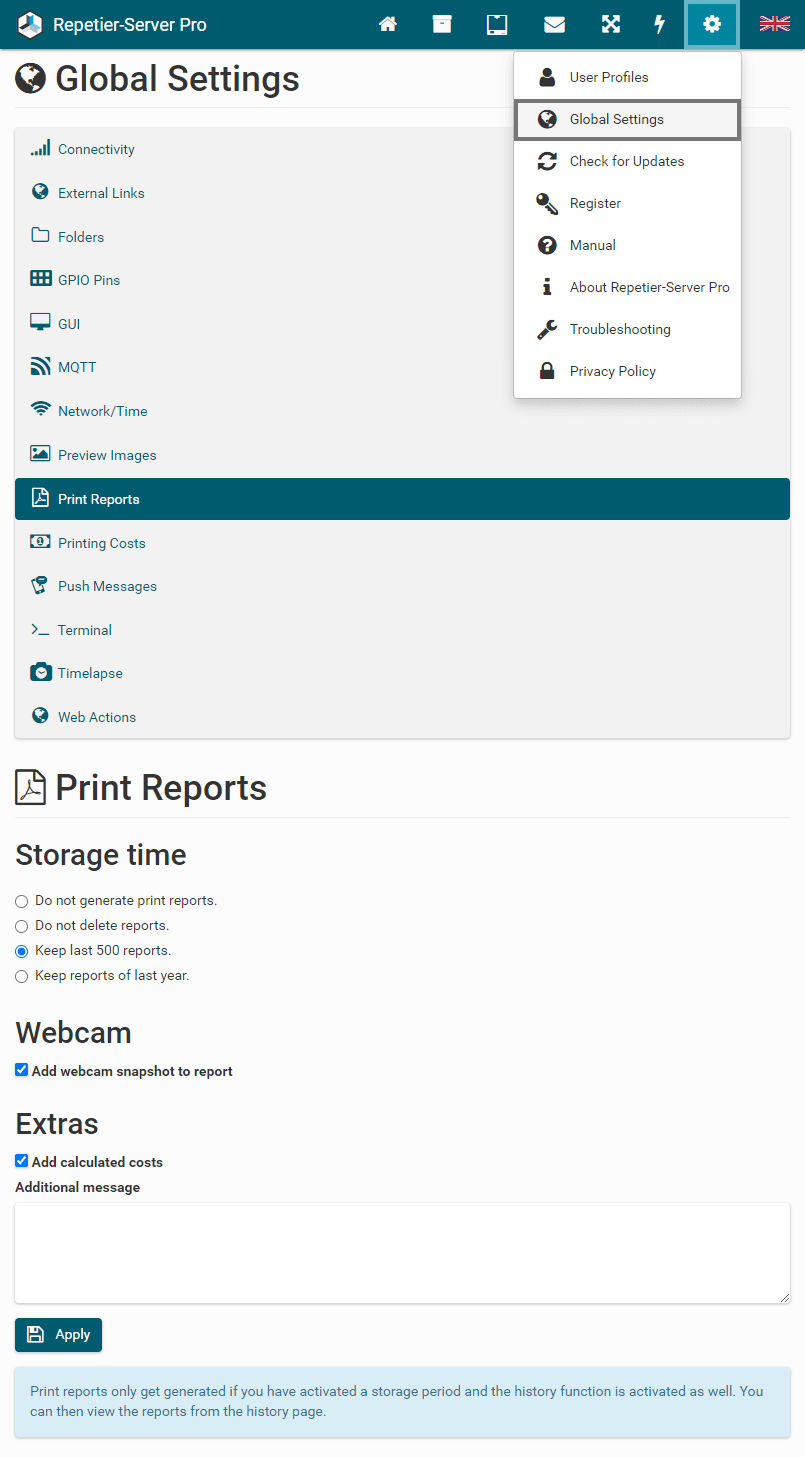This screenshot has height=1457, width=805.
Task: Select Check for Updates menu entry
Action: (x=626, y=161)
